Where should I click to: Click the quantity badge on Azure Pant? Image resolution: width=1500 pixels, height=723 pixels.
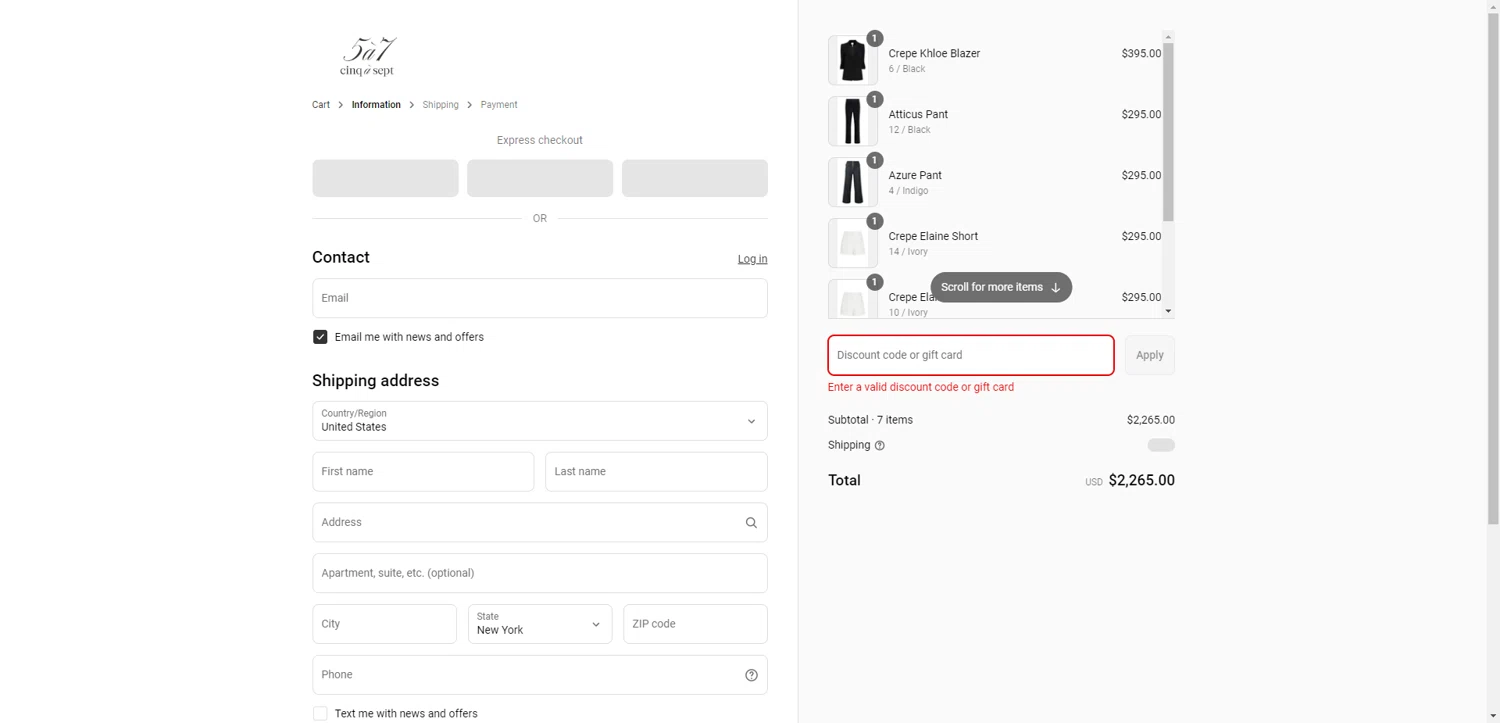pyautogui.click(x=874, y=160)
